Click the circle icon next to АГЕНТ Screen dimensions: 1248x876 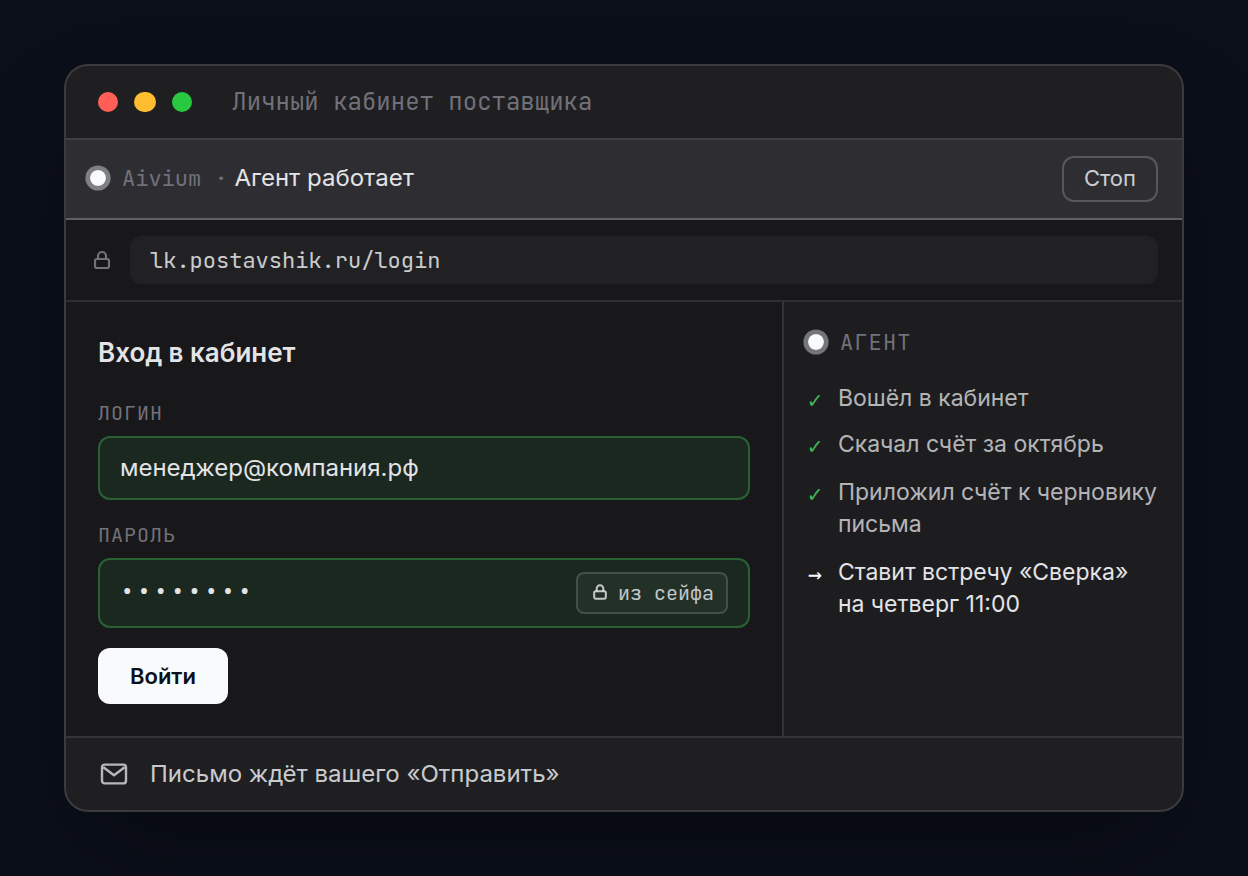click(816, 342)
